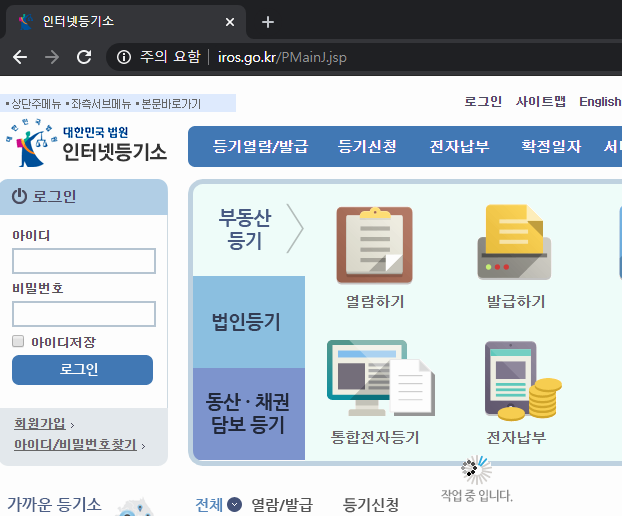Open the 전자납부 top menu
The height and width of the screenshot is (516, 622).
pos(459,146)
